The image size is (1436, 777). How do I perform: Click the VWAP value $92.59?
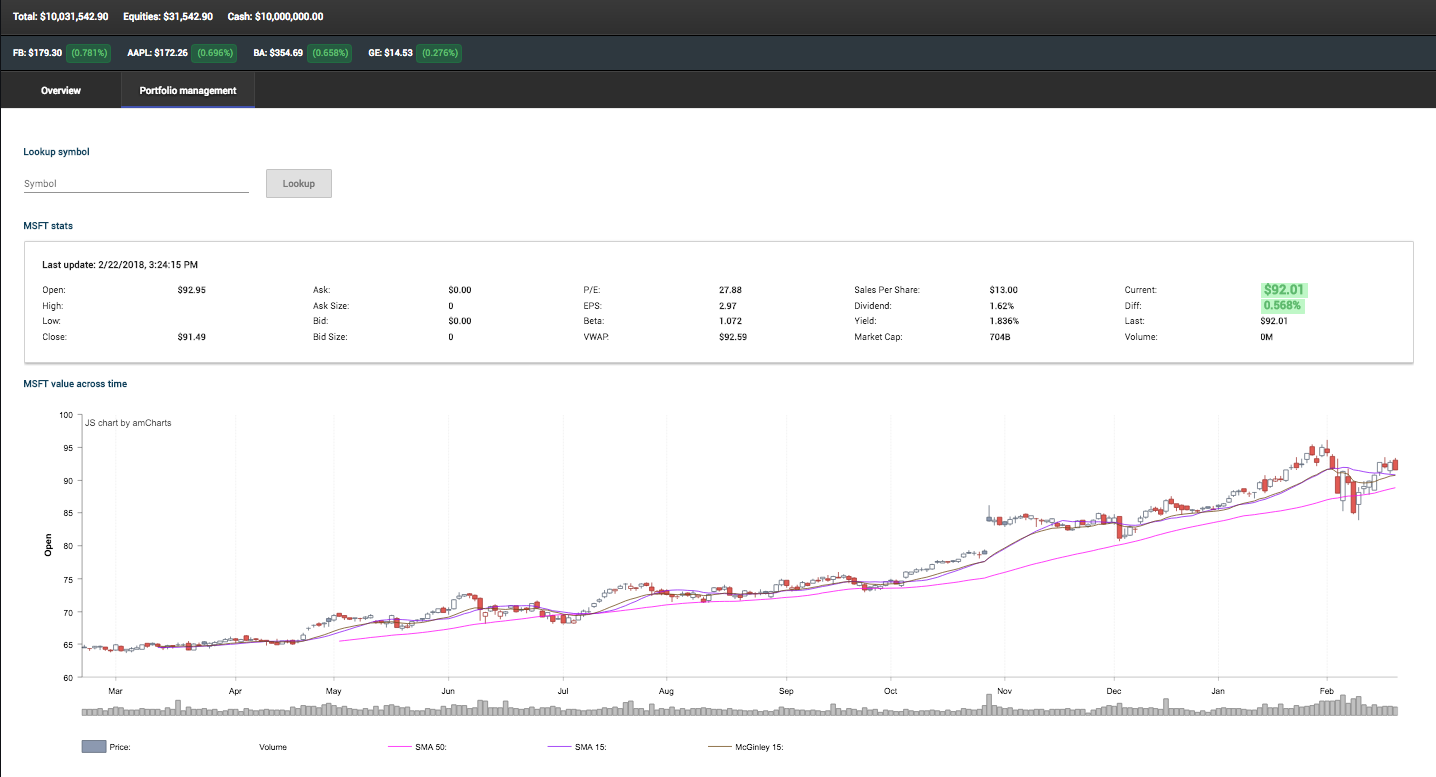[735, 337]
